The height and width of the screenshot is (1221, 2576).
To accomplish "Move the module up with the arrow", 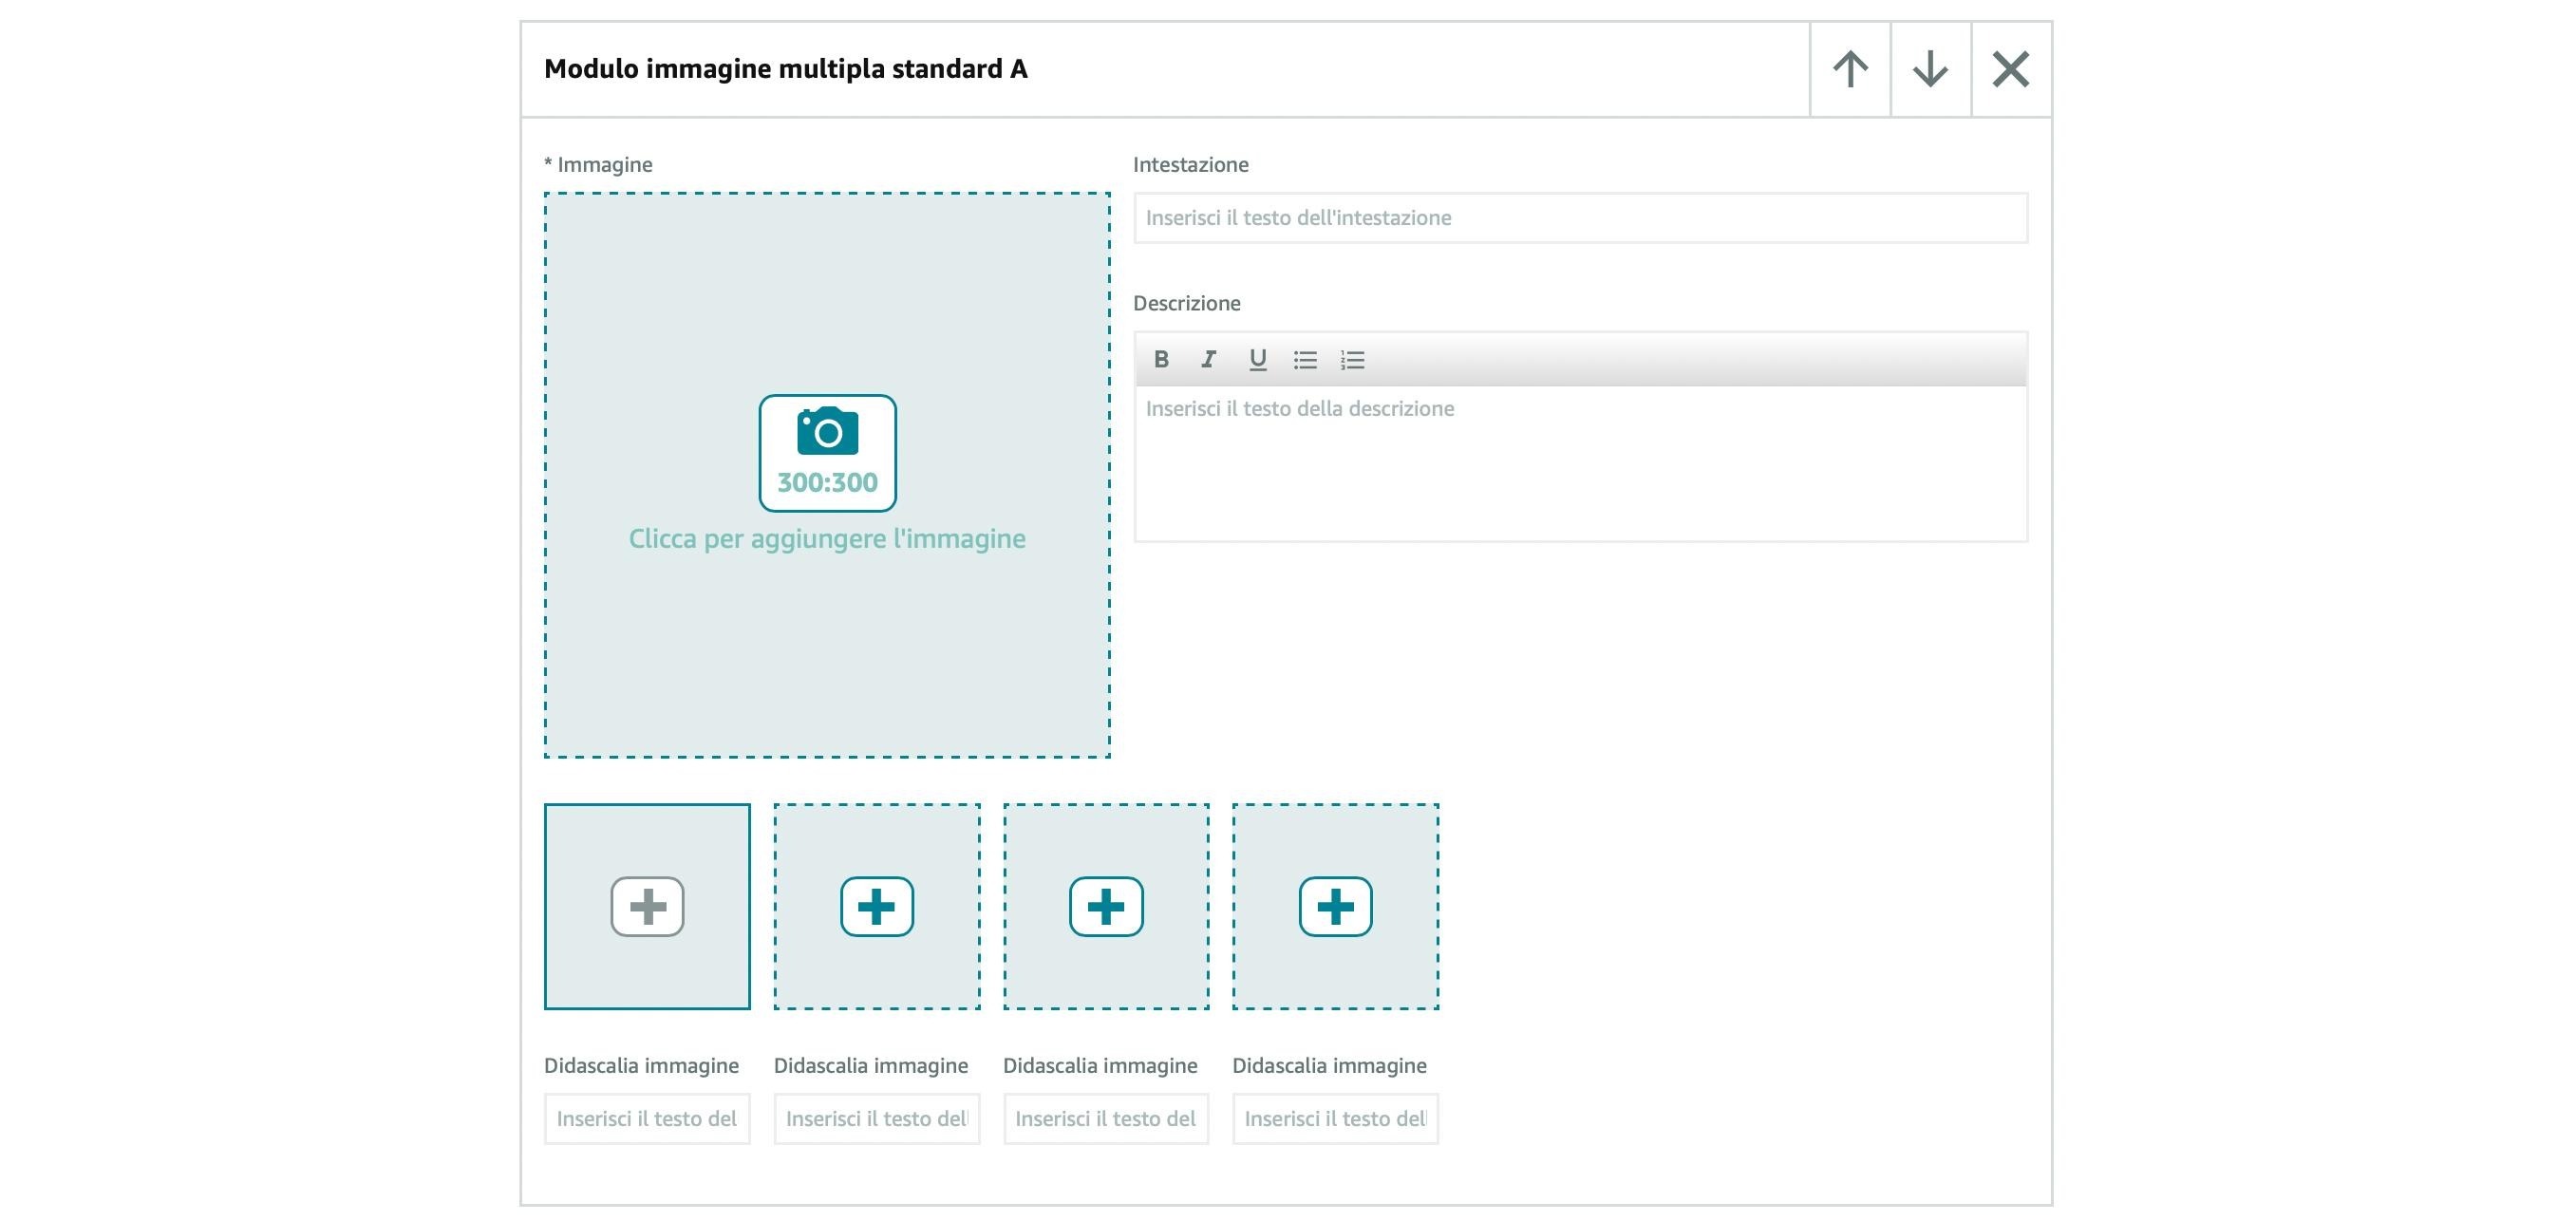I will 1850,69.
